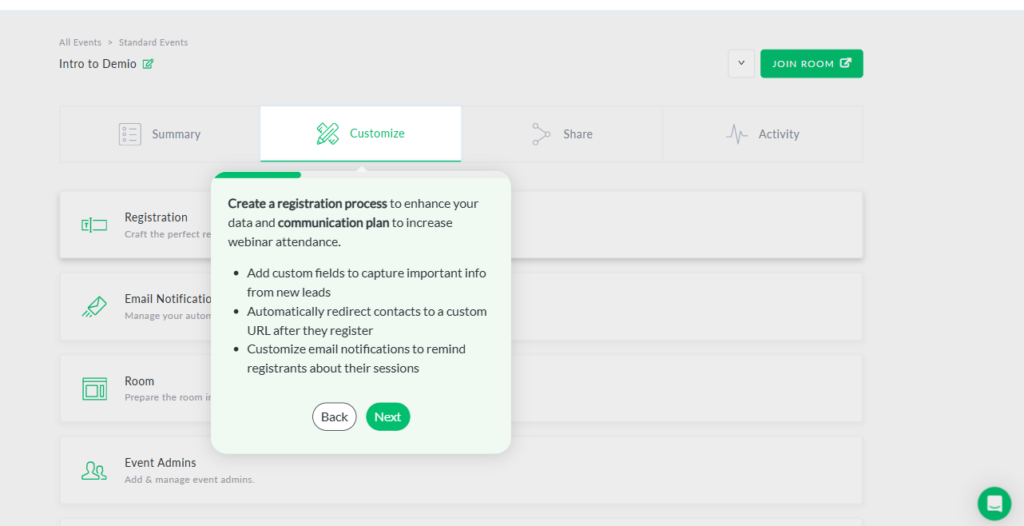Open the Registration settings row
The image size is (1024, 526).
461,225
